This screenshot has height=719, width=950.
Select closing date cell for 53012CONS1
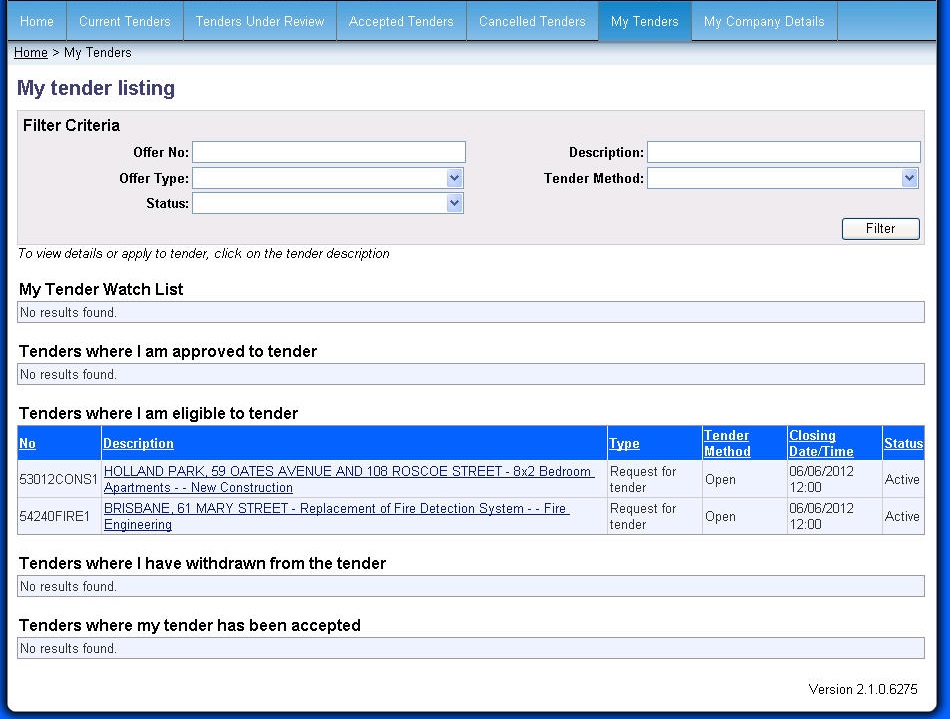coord(834,479)
